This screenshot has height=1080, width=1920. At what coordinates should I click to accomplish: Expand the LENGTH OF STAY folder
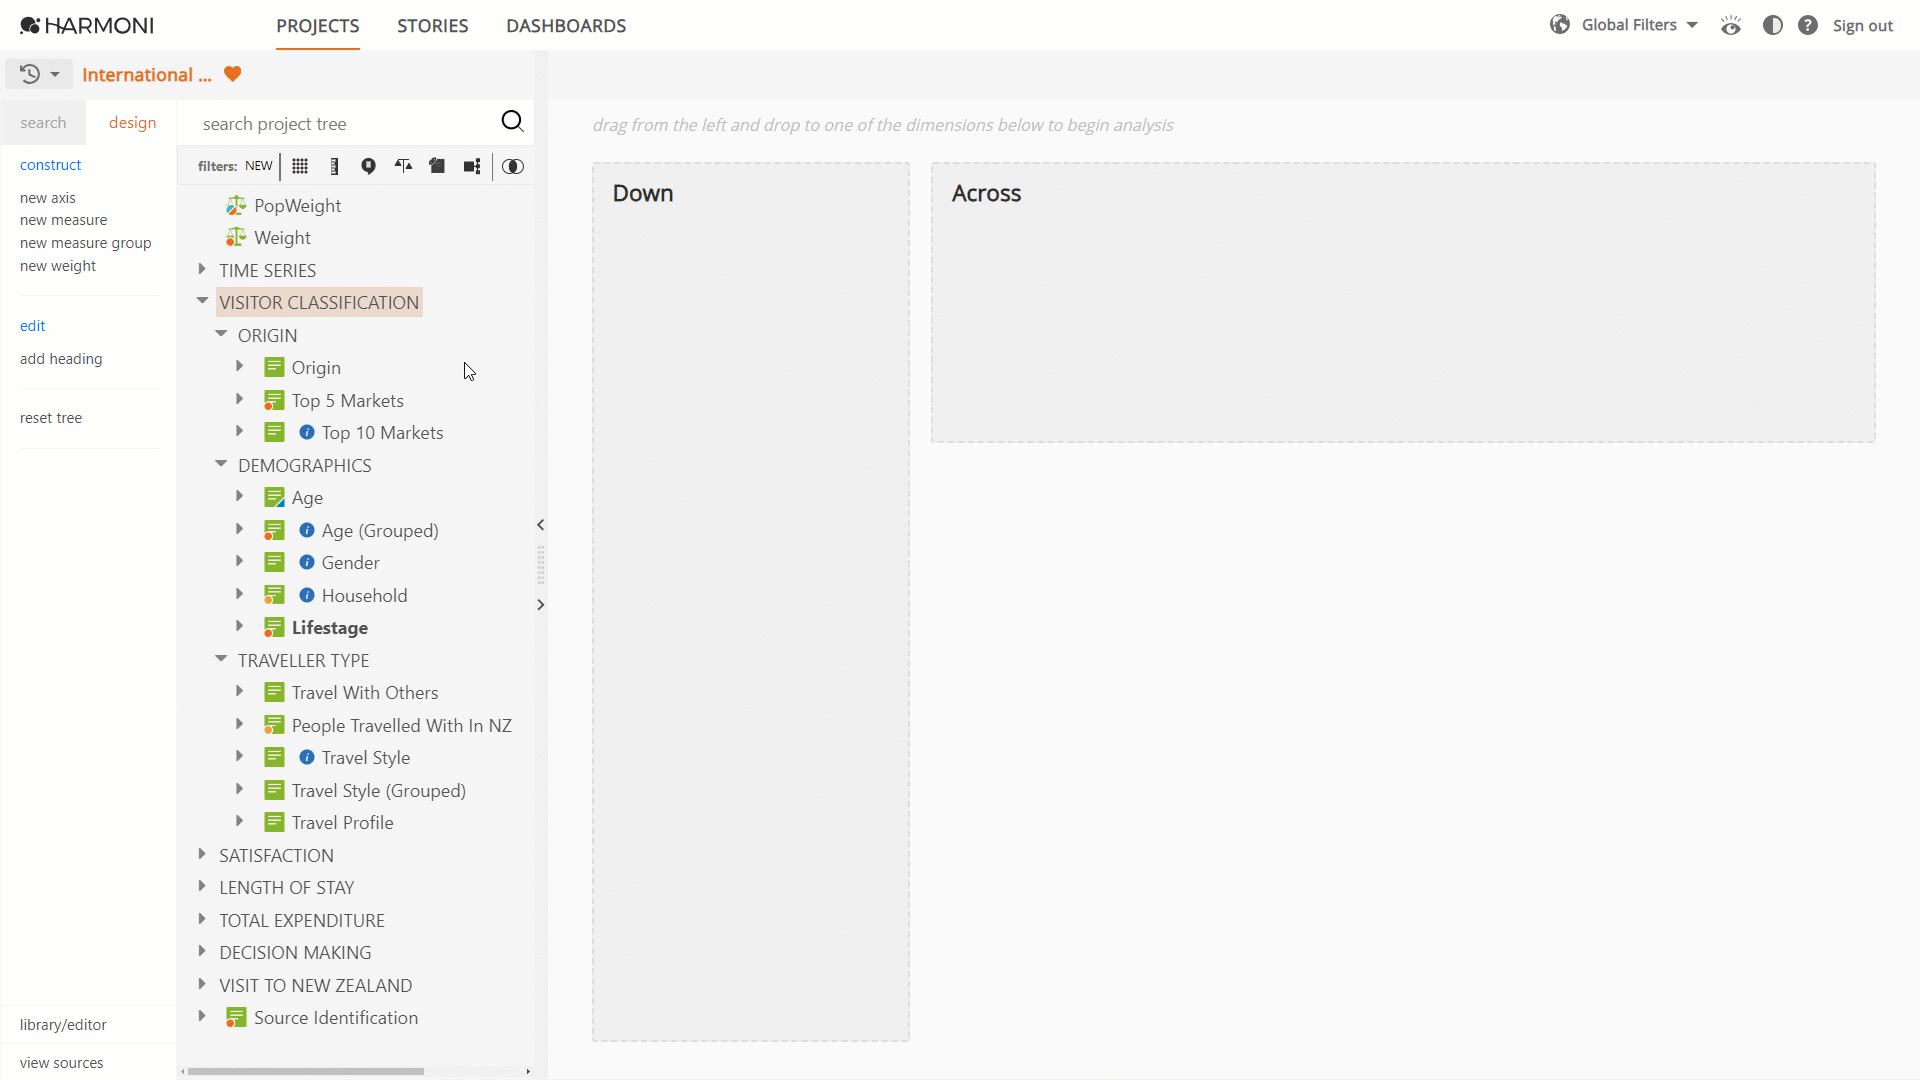pyautogui.click(x=202, y=886)
